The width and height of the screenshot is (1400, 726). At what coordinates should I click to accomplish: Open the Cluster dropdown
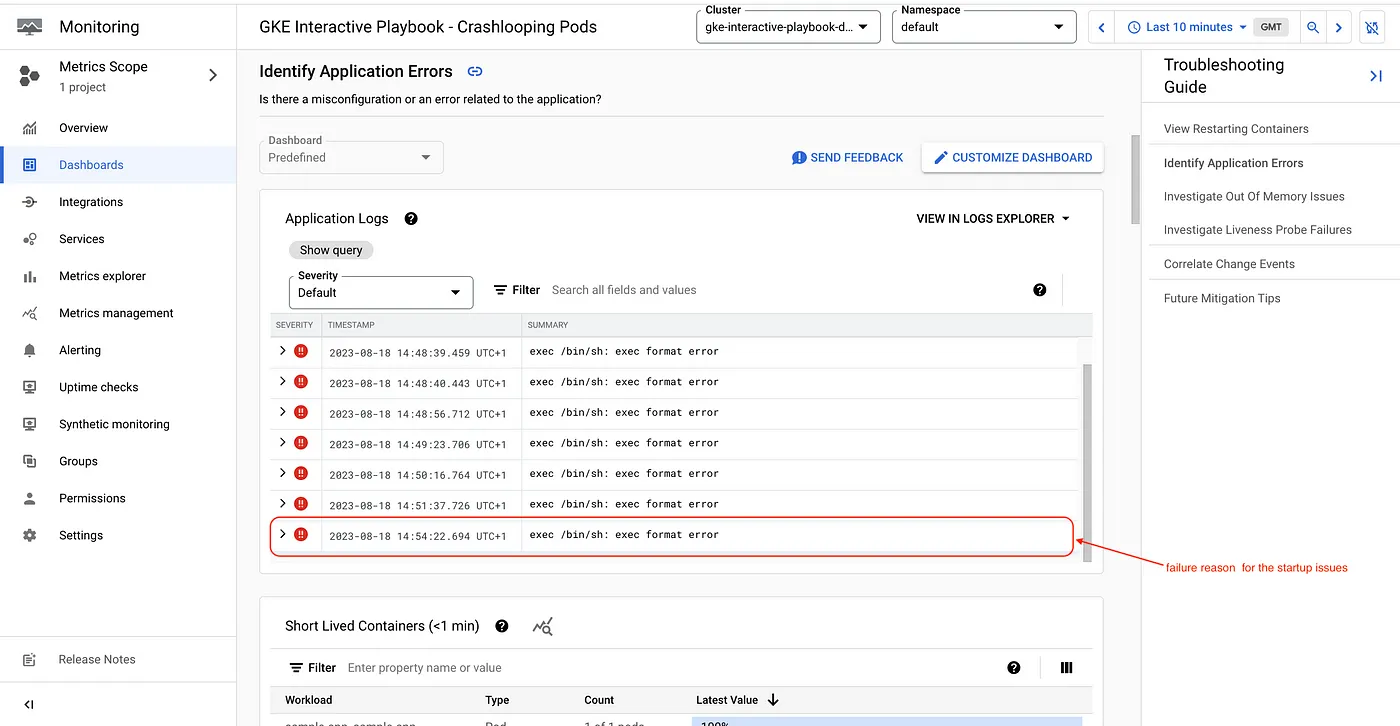point(788,27)
